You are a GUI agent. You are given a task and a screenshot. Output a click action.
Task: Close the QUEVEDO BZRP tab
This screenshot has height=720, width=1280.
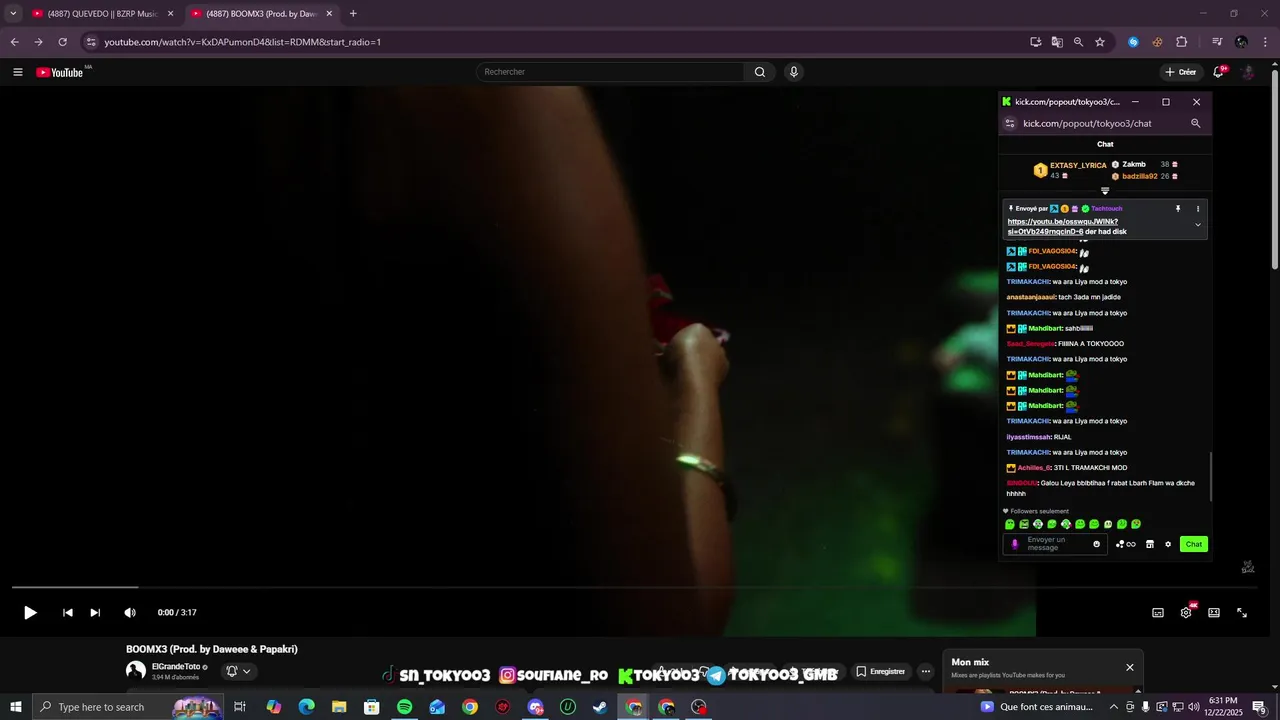coord(170,14)
